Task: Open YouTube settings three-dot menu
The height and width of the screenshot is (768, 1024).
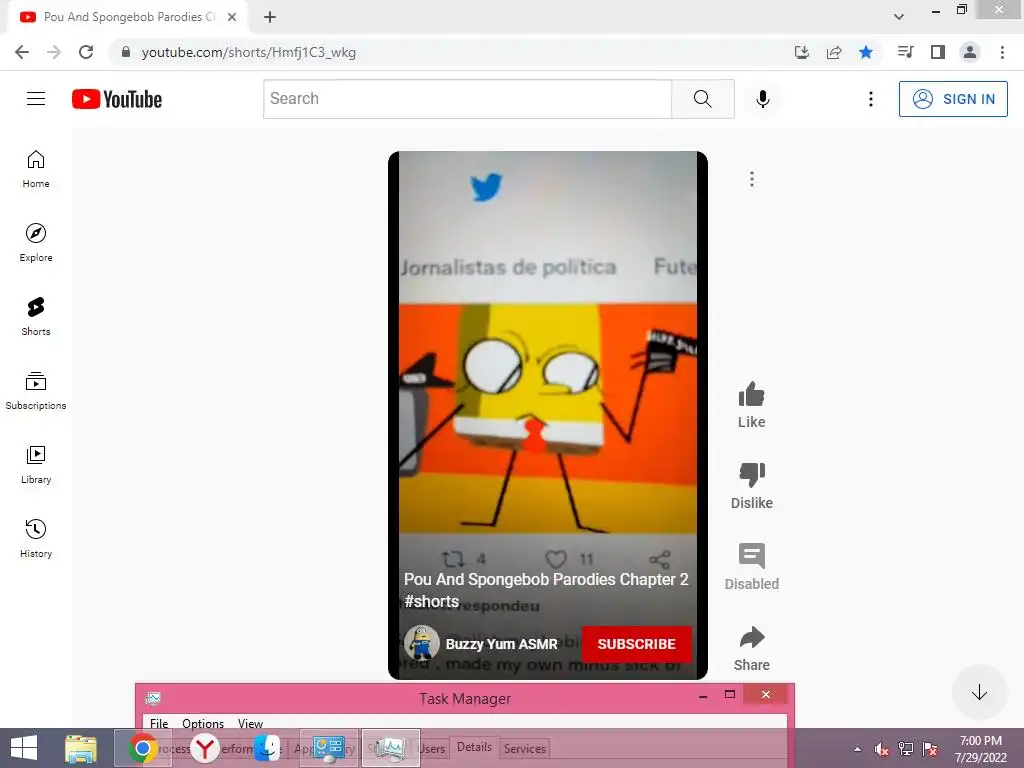Action: click(871, 99)
